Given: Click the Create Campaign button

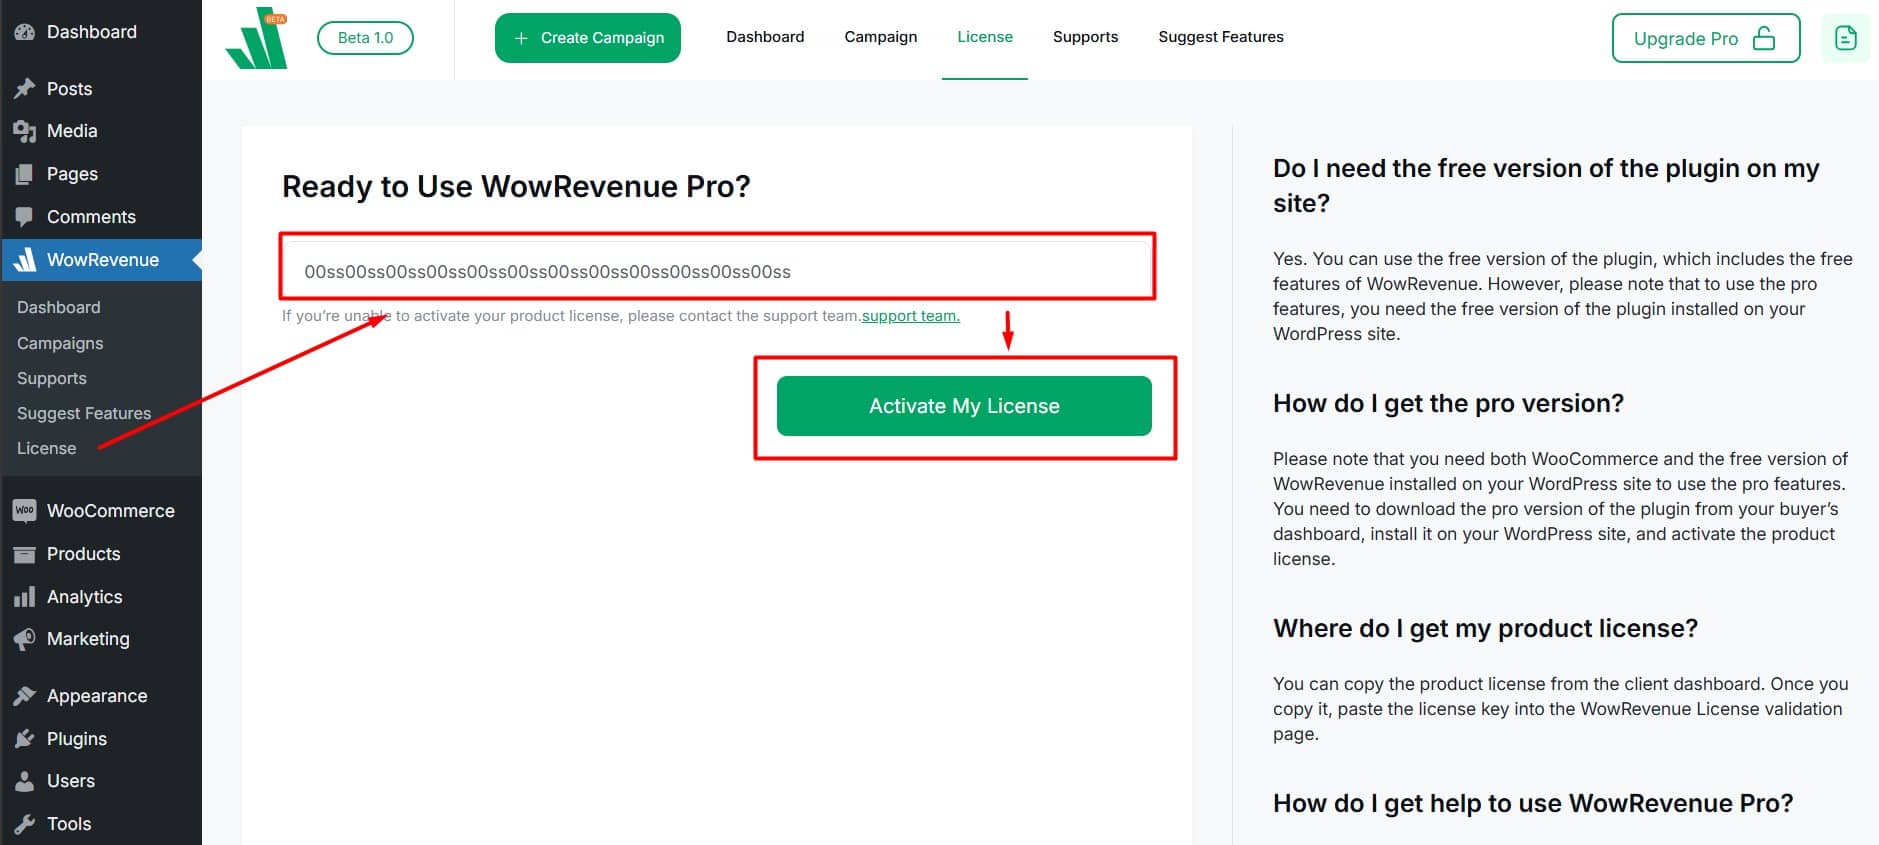Looking at the screenshot, I should click(x=588, y=38).
